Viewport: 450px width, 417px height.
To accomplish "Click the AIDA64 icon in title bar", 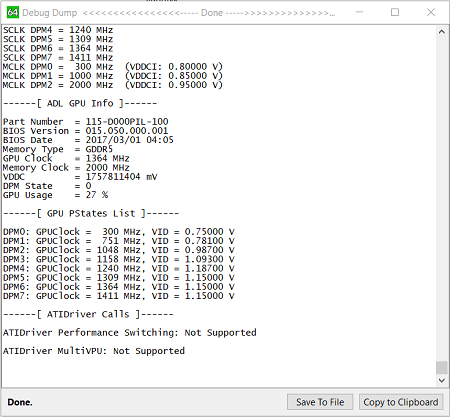I will pos(13,13).
